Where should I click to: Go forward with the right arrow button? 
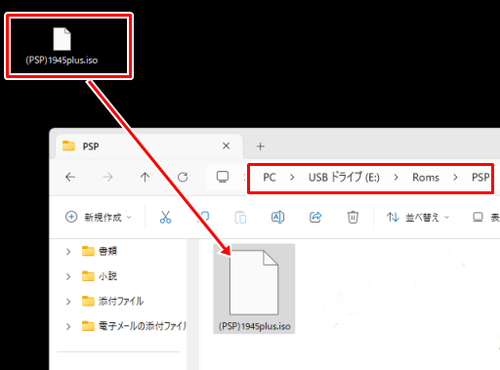[107, 177]
